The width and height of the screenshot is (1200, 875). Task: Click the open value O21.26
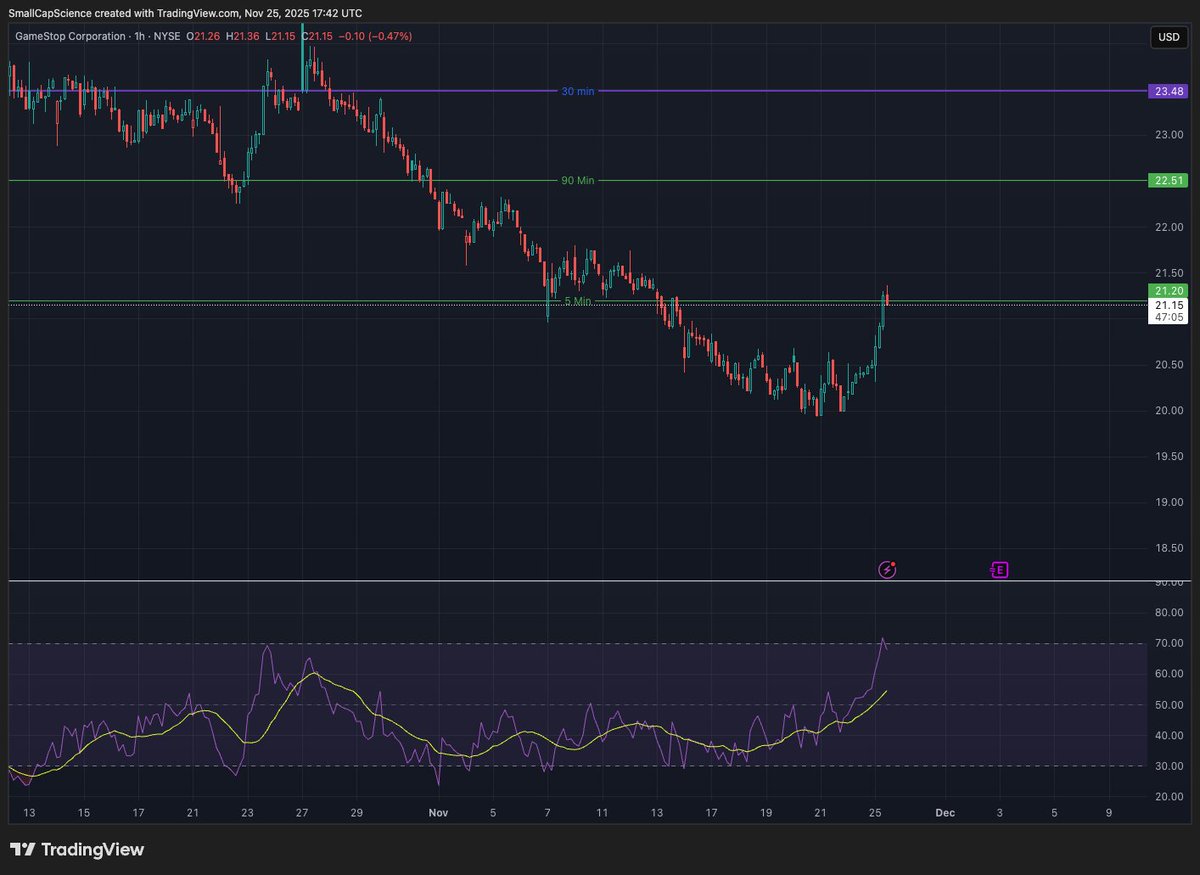pyautogui.click(x=204, y=36)
